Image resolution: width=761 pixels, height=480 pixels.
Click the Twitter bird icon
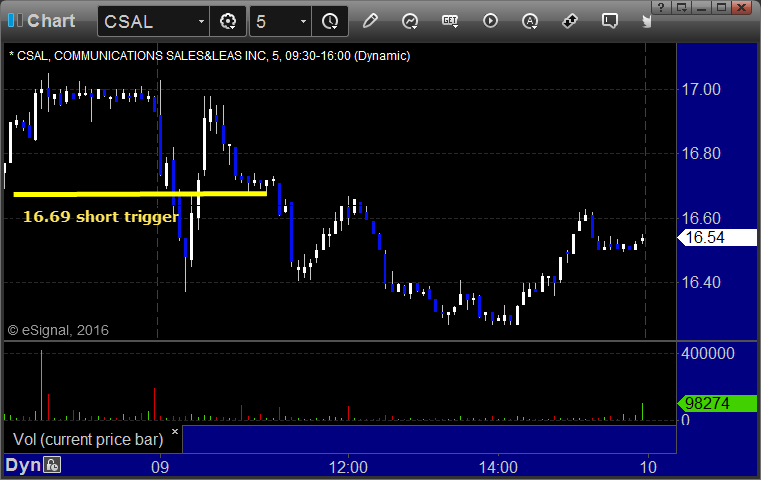(646, 21)
